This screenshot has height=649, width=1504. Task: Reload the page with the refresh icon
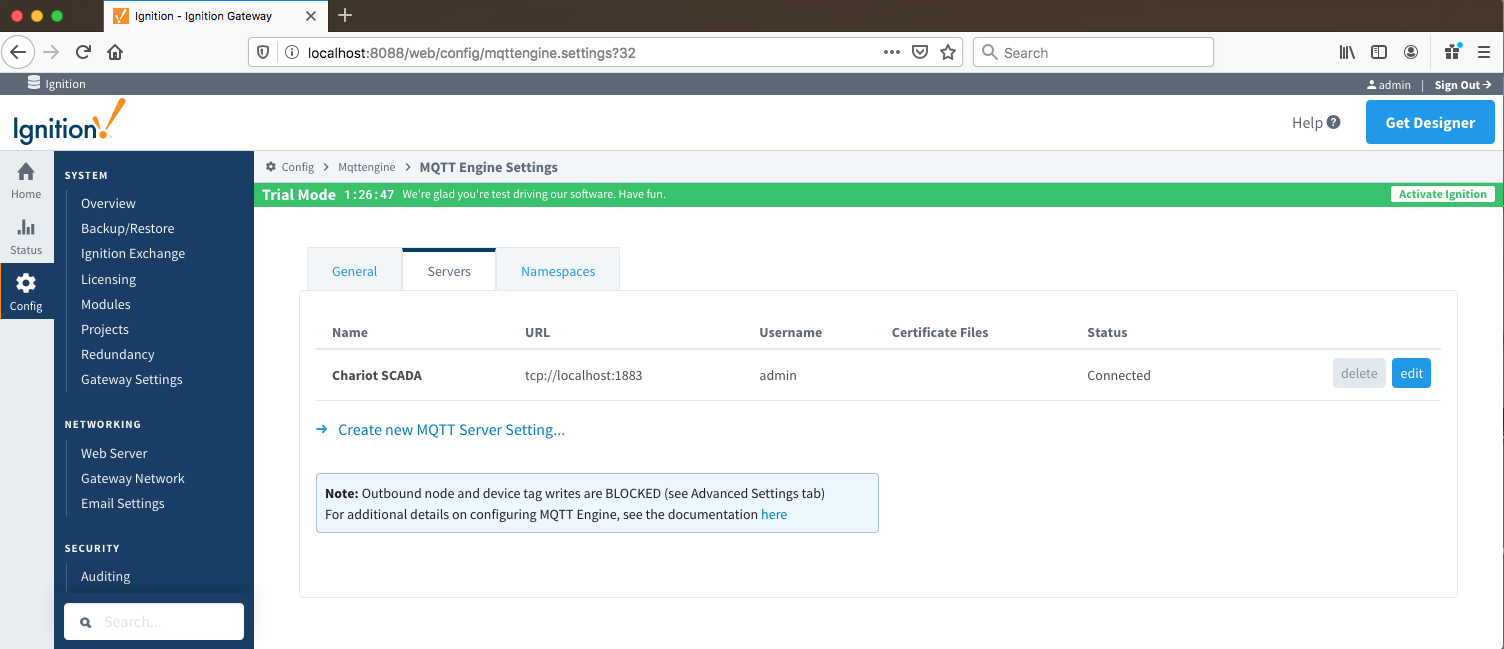(x=83, y=52)
